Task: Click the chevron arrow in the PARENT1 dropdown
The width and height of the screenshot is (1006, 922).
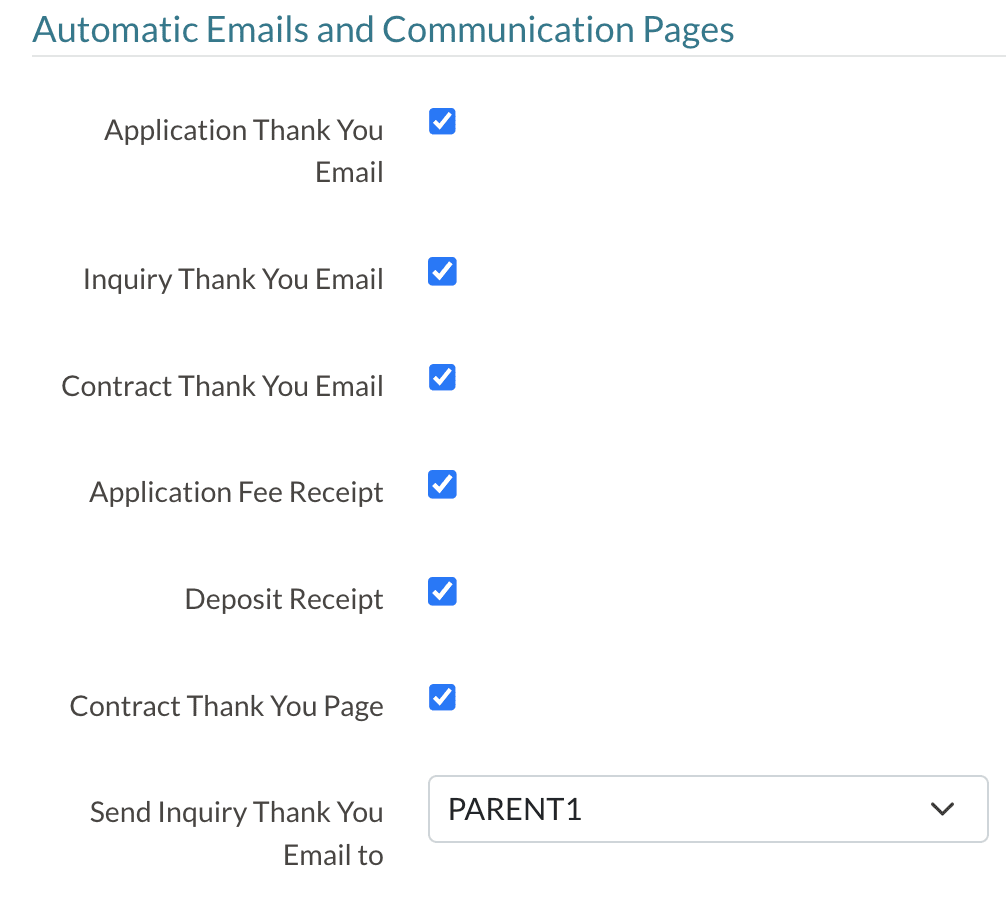Action: click(942, 809)
